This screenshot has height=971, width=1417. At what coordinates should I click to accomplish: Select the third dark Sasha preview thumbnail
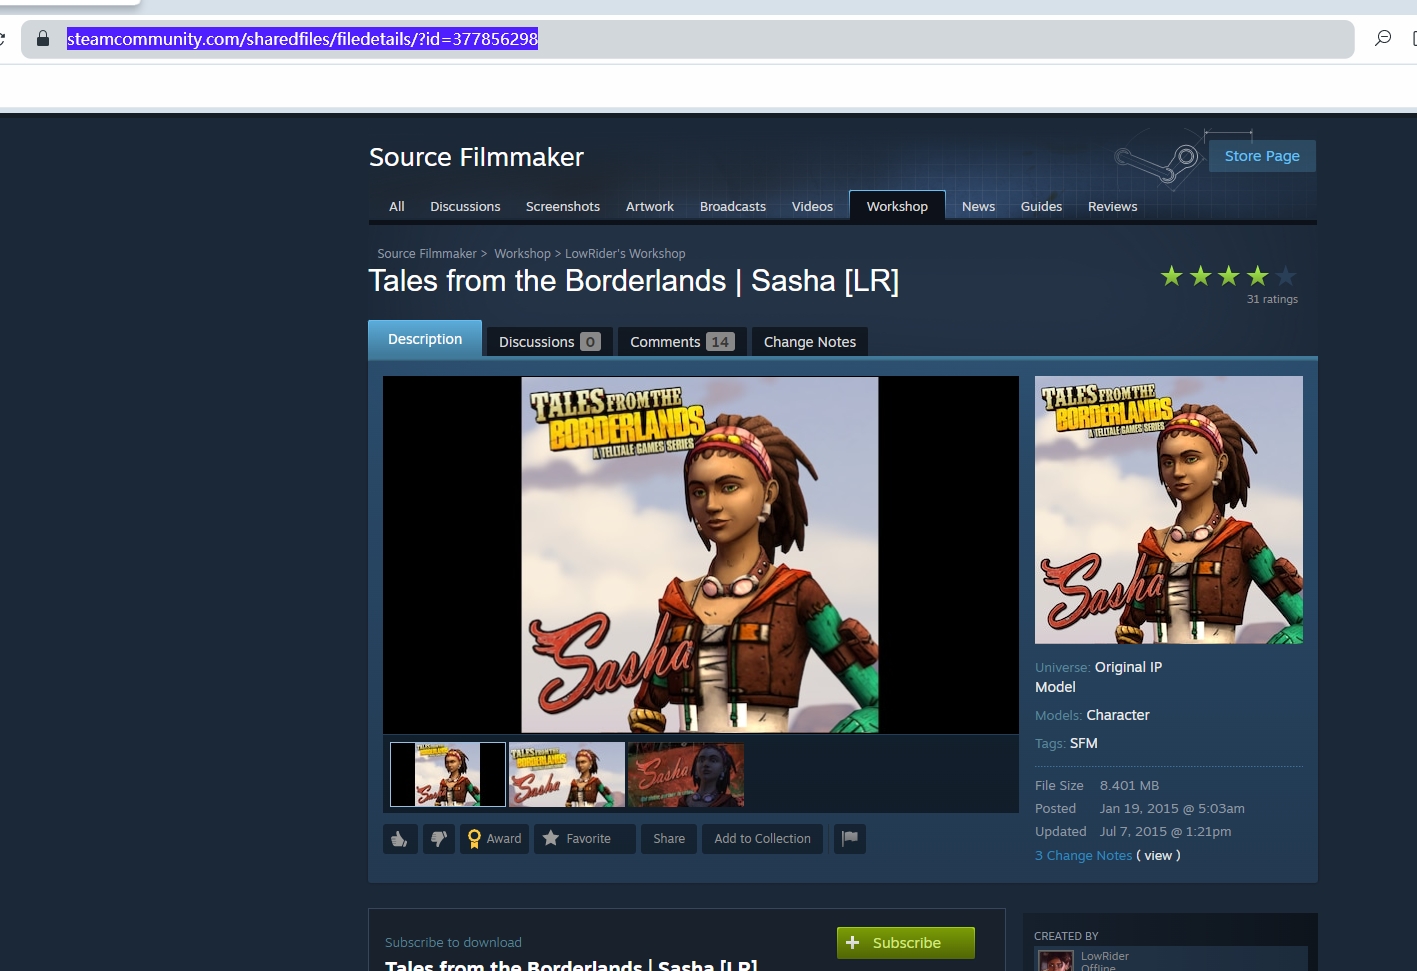click(686, 775)
